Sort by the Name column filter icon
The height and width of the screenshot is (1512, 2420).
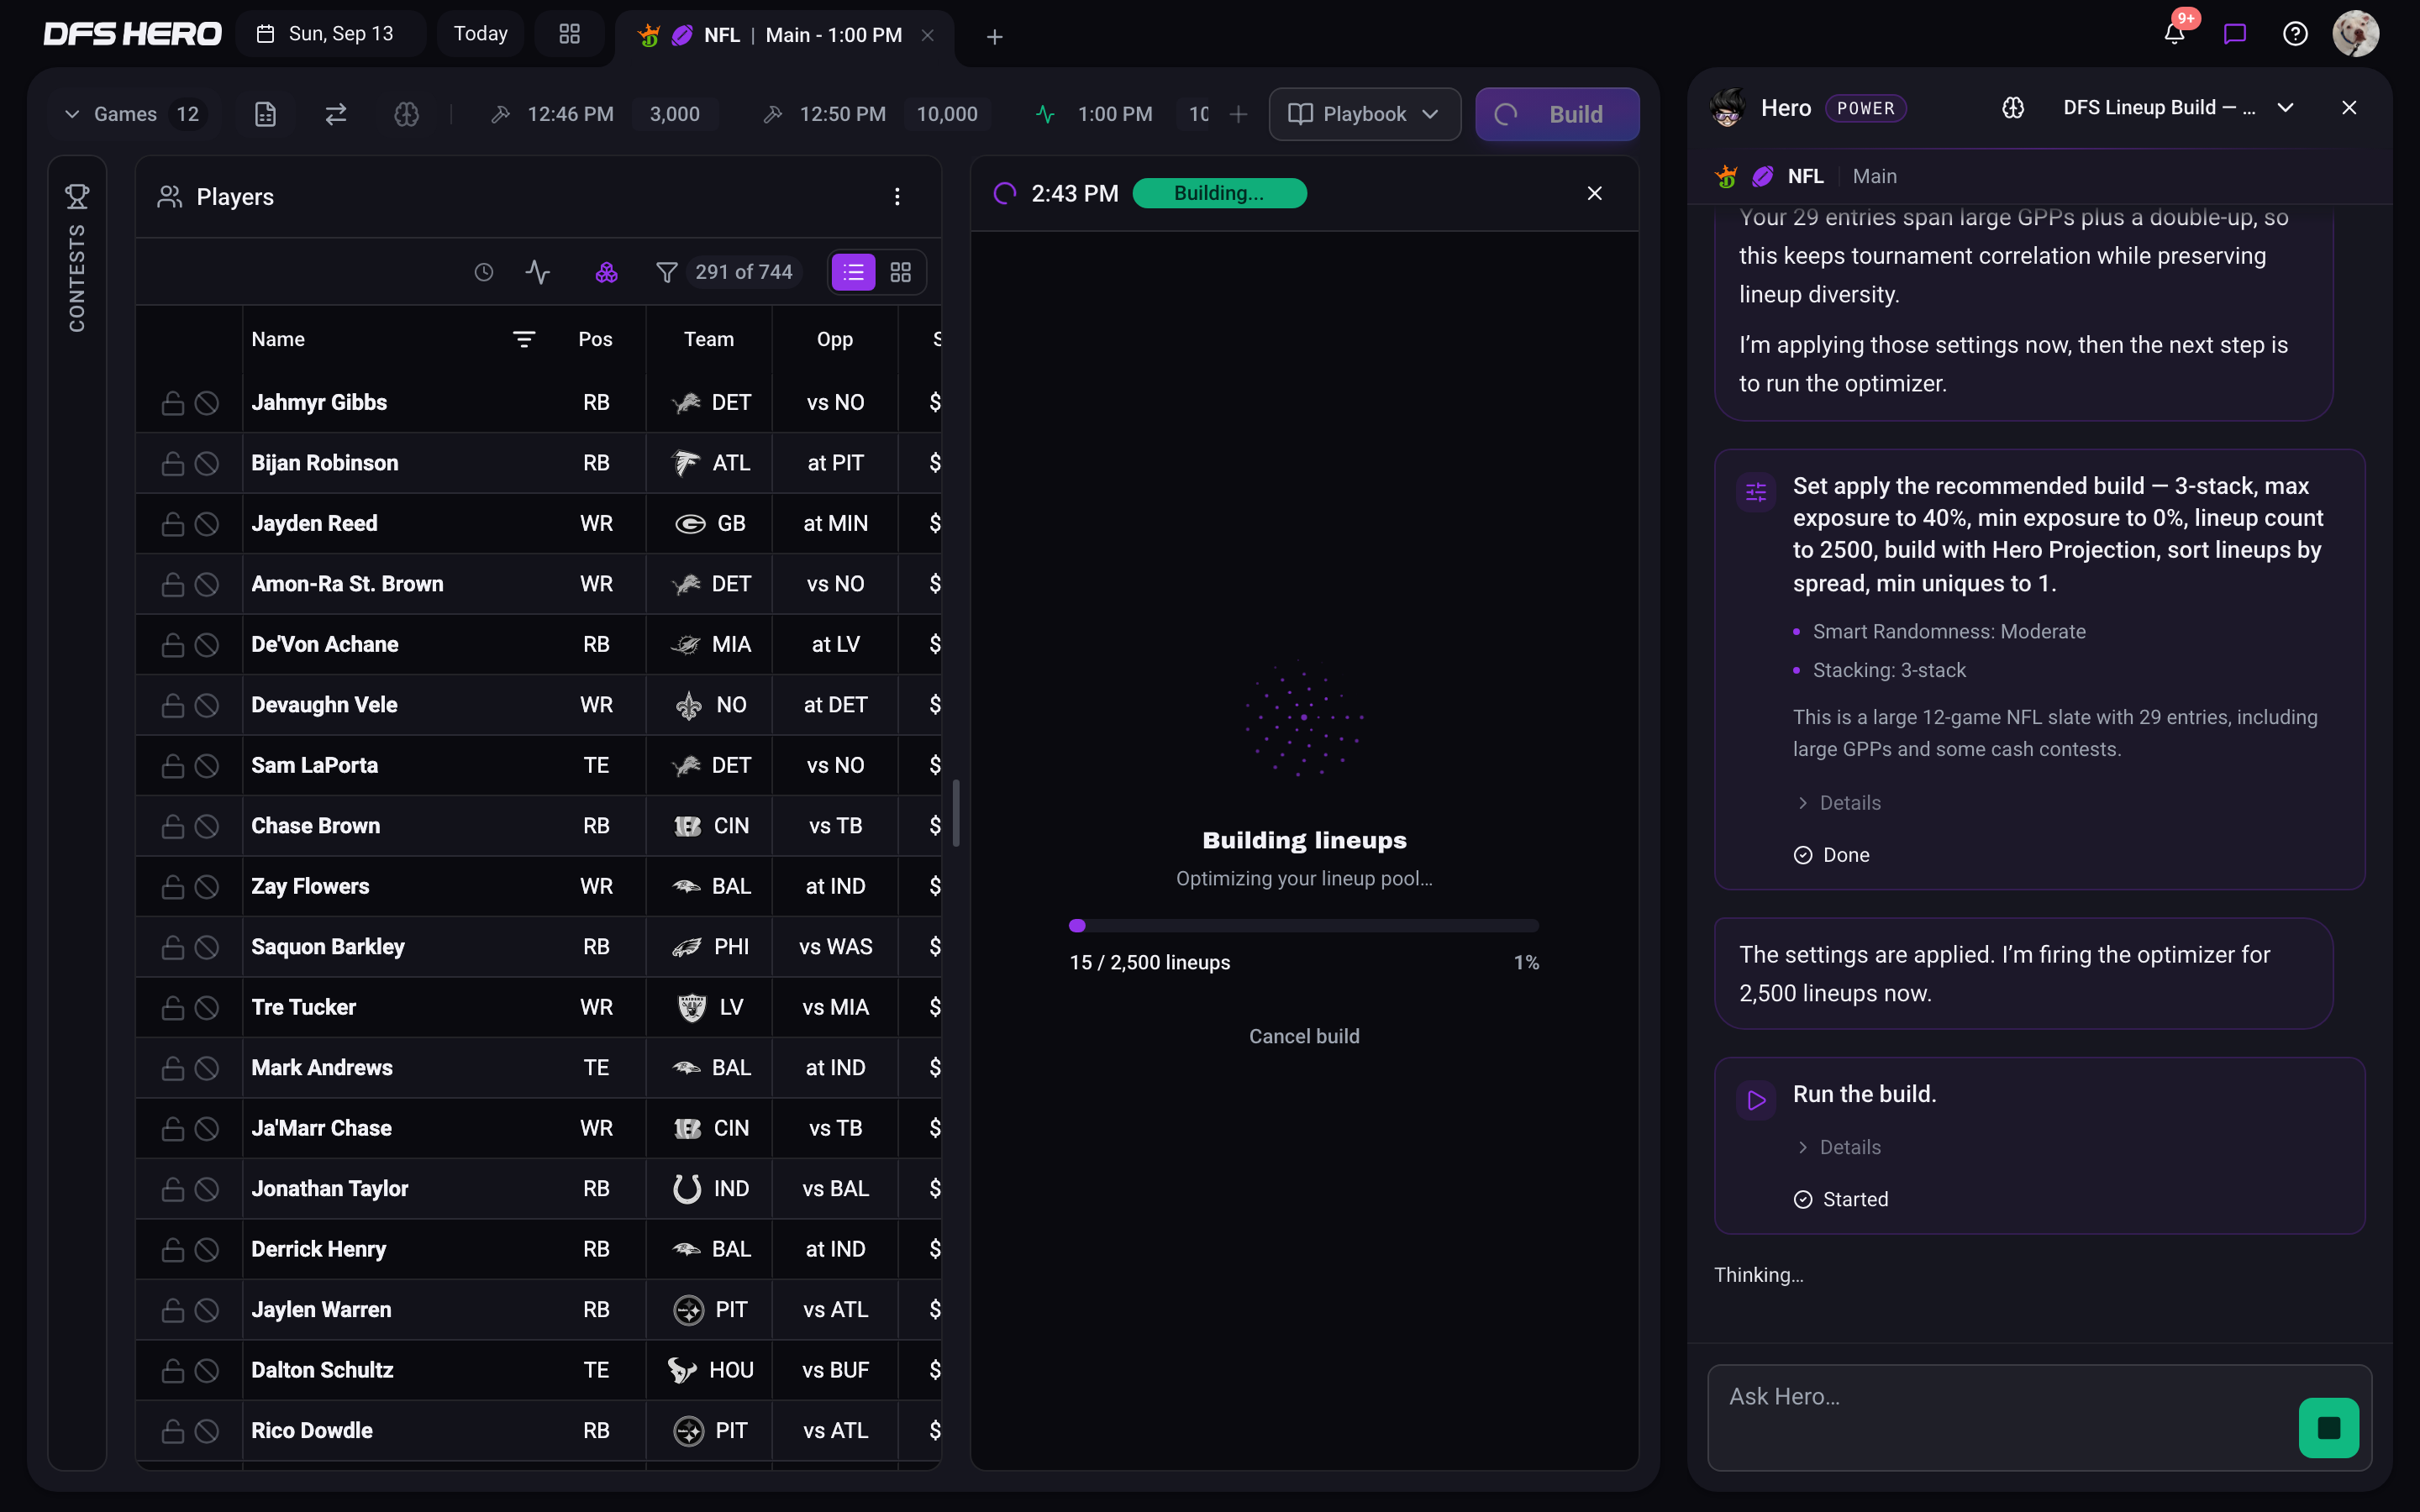(x=523, y=340)
